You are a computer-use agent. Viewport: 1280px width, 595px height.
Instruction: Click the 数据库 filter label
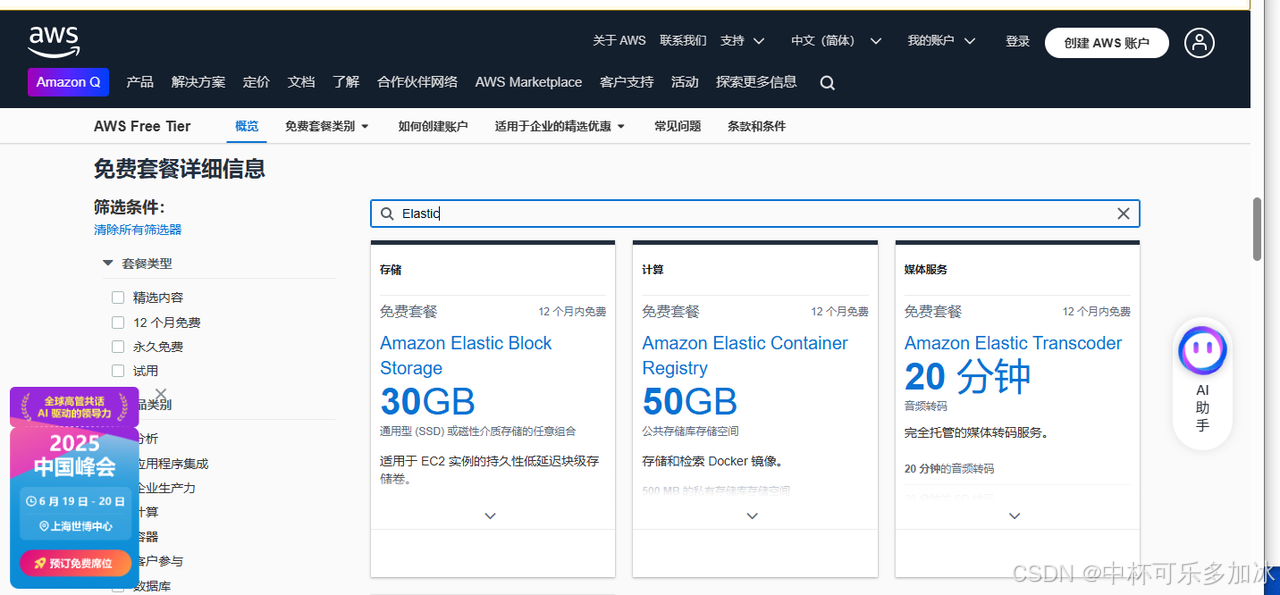(153, 586)
